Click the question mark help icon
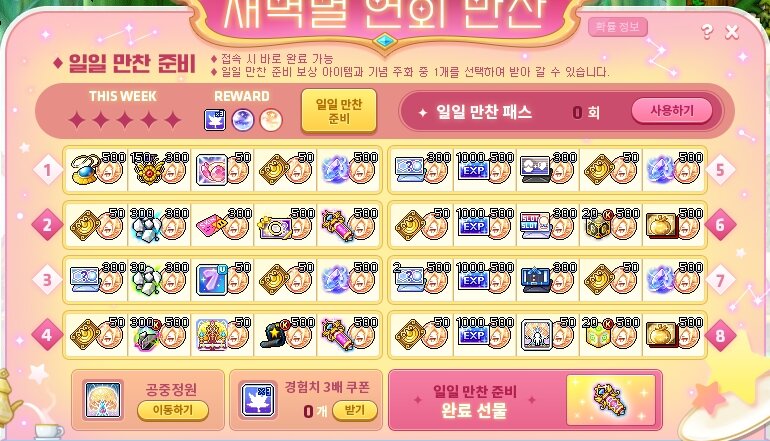Viewport: 770px width, 441px height. pos(707,32)
